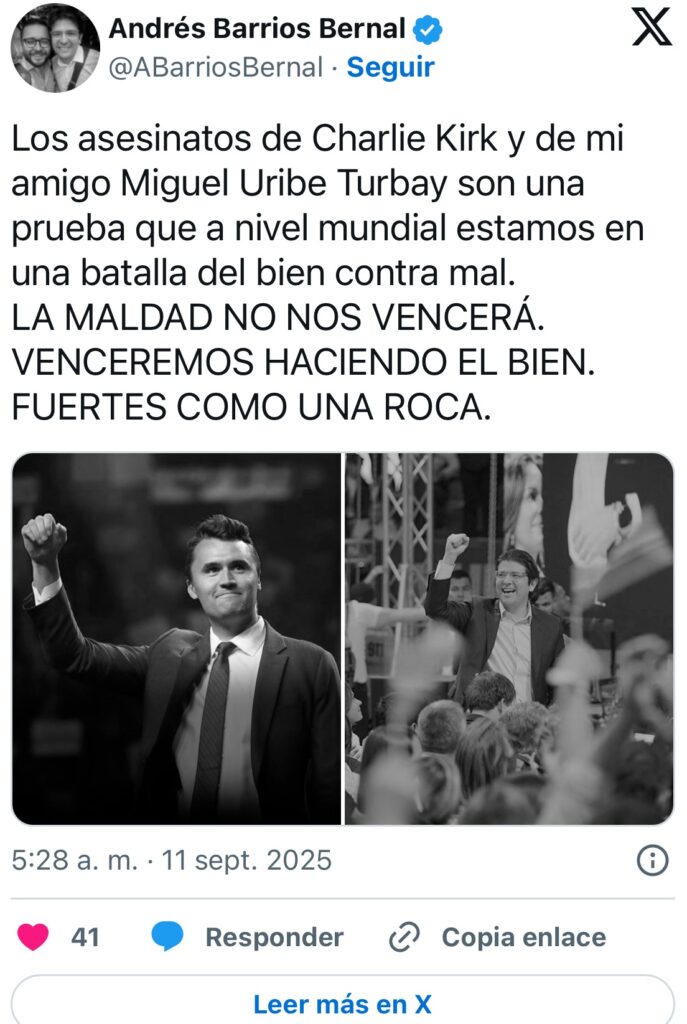687x1024 pixels.
Task: Click the @ABarriosBernal handle
Action: (216, 67)
